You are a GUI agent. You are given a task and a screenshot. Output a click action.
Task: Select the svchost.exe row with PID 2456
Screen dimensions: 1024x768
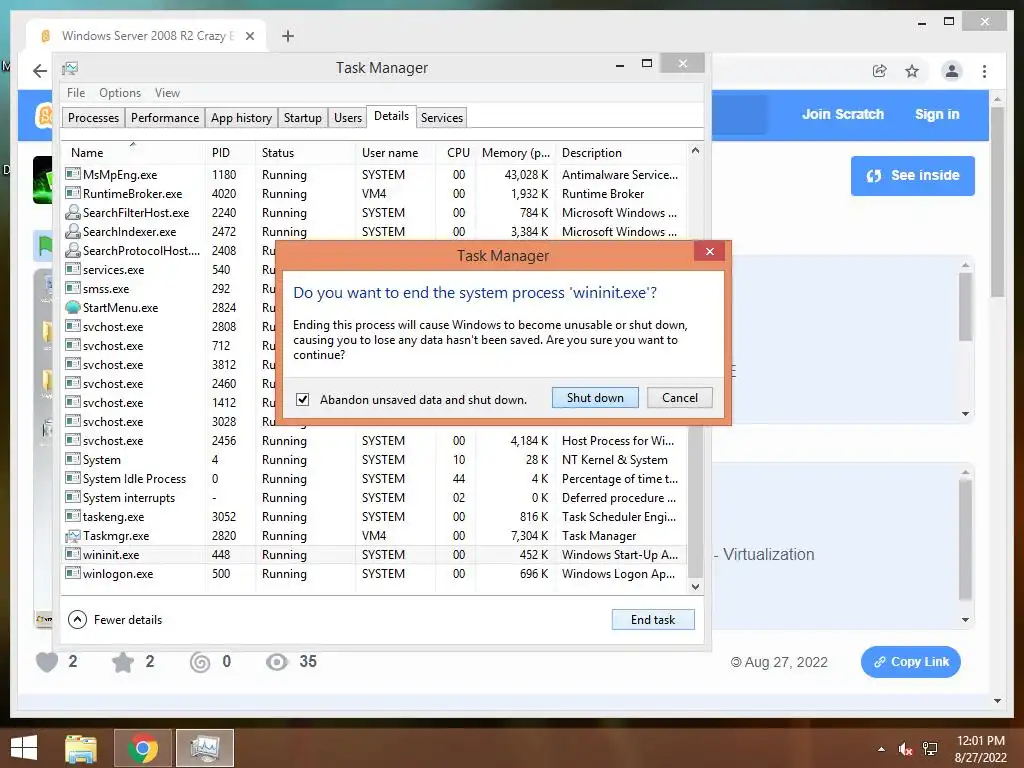pos(374,441)
